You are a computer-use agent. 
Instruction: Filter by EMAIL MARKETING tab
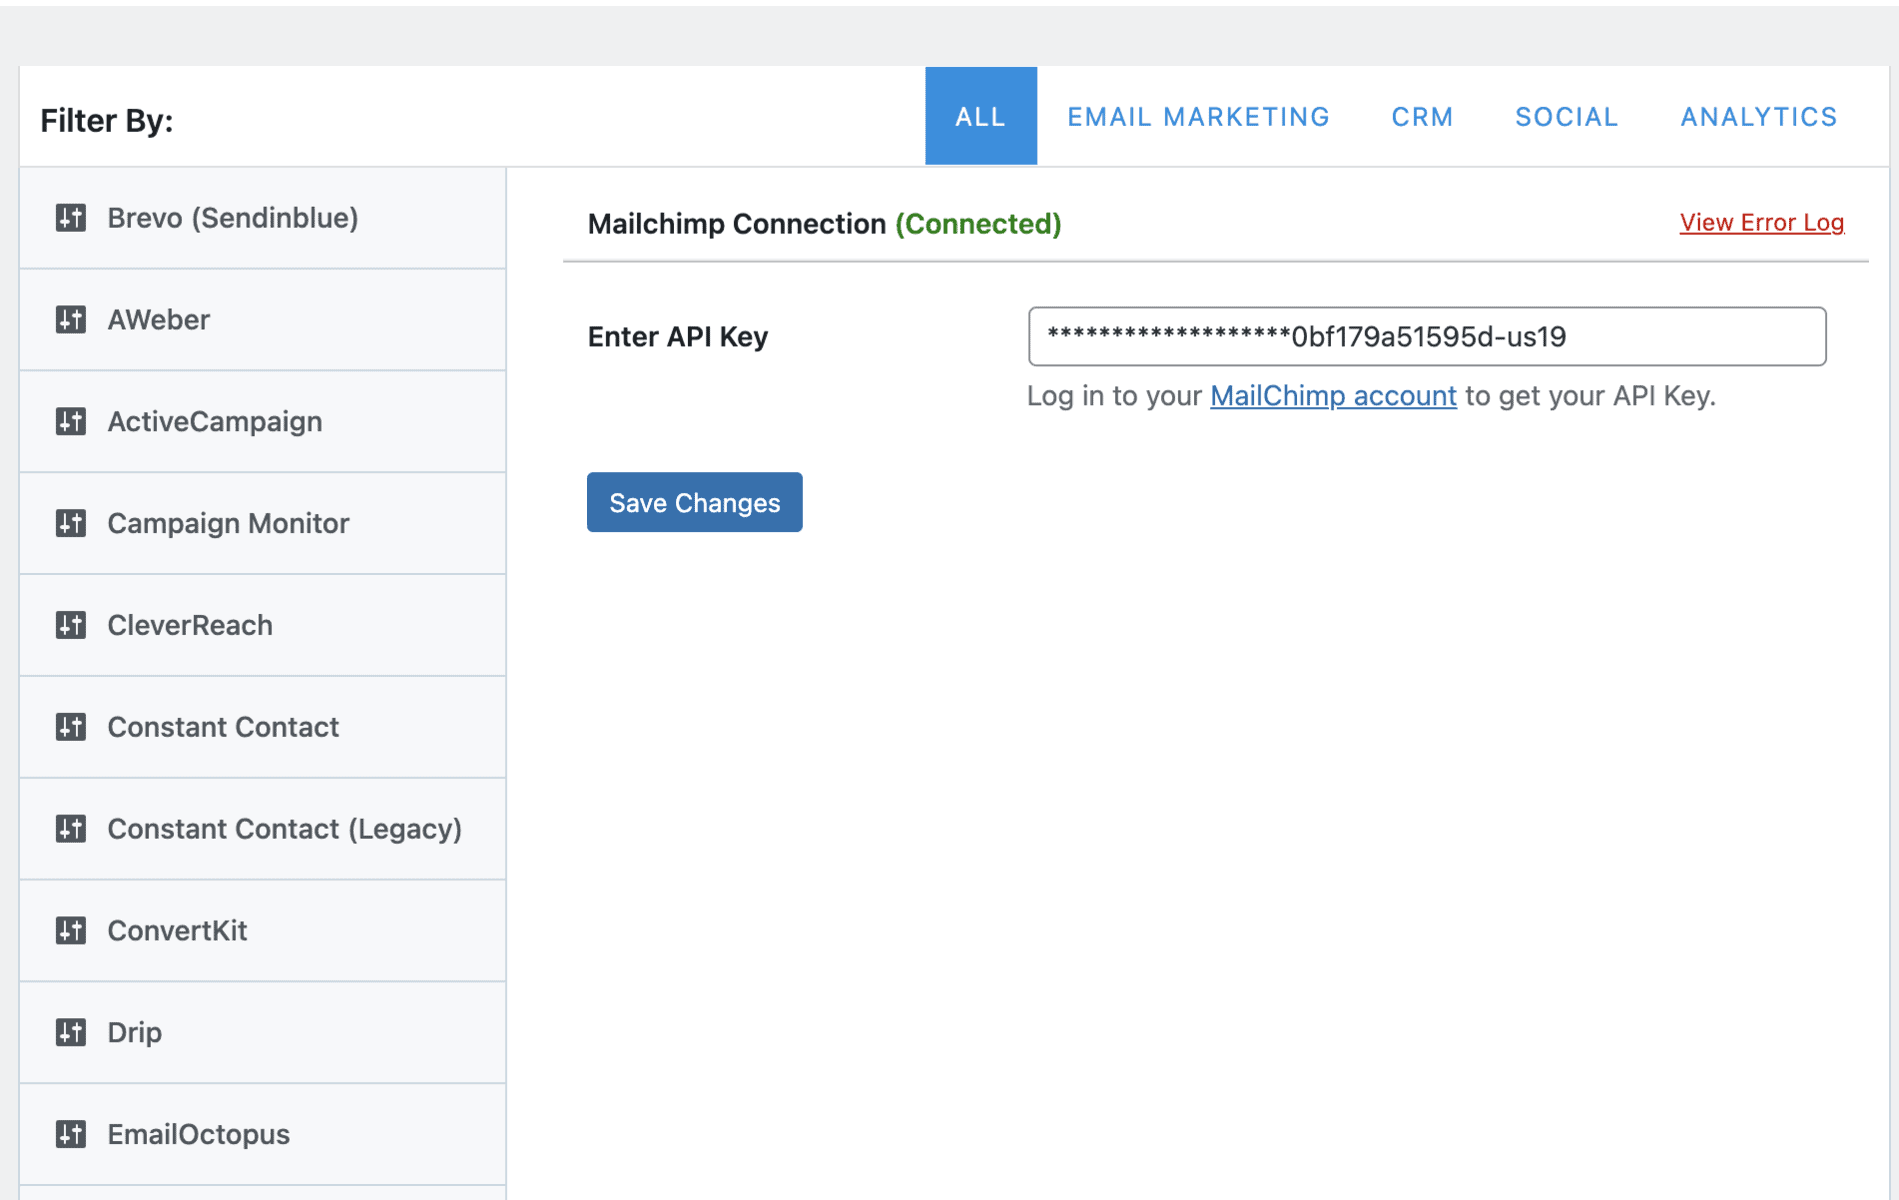(1198, 116)
